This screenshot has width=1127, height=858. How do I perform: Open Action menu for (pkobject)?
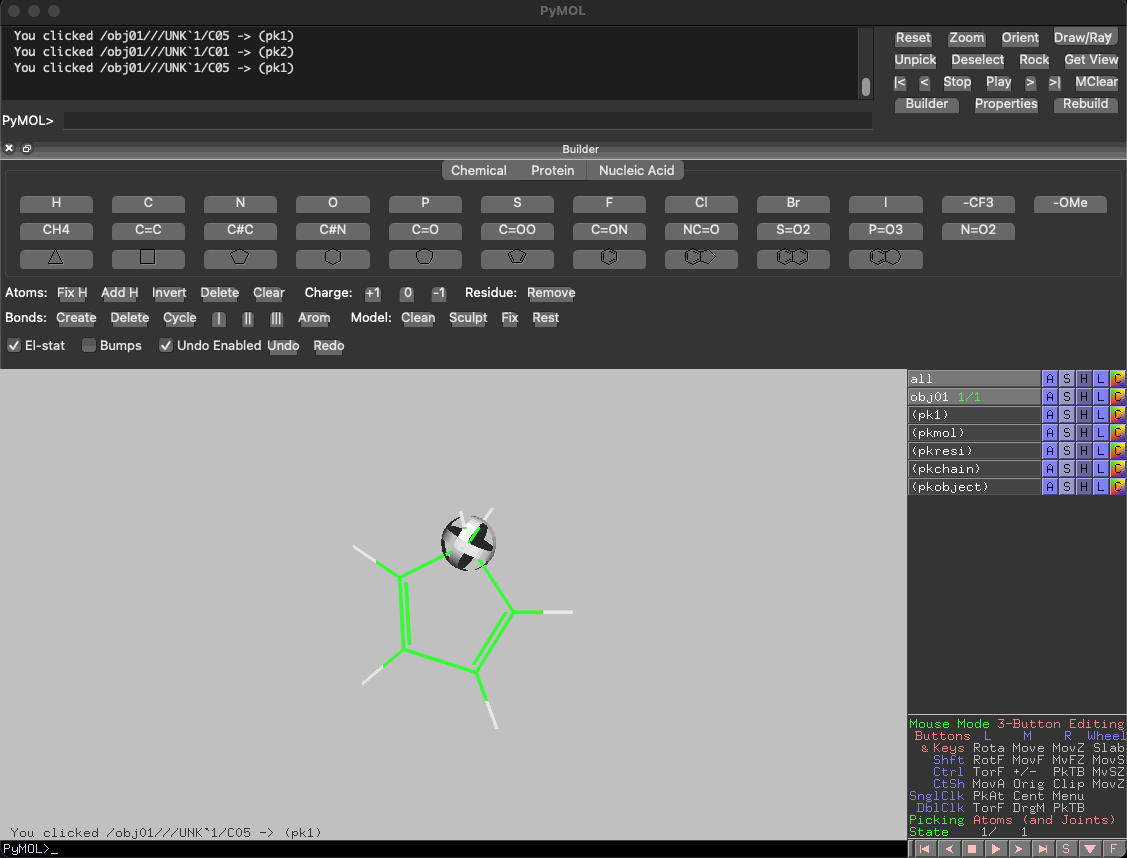[1050, 486]
